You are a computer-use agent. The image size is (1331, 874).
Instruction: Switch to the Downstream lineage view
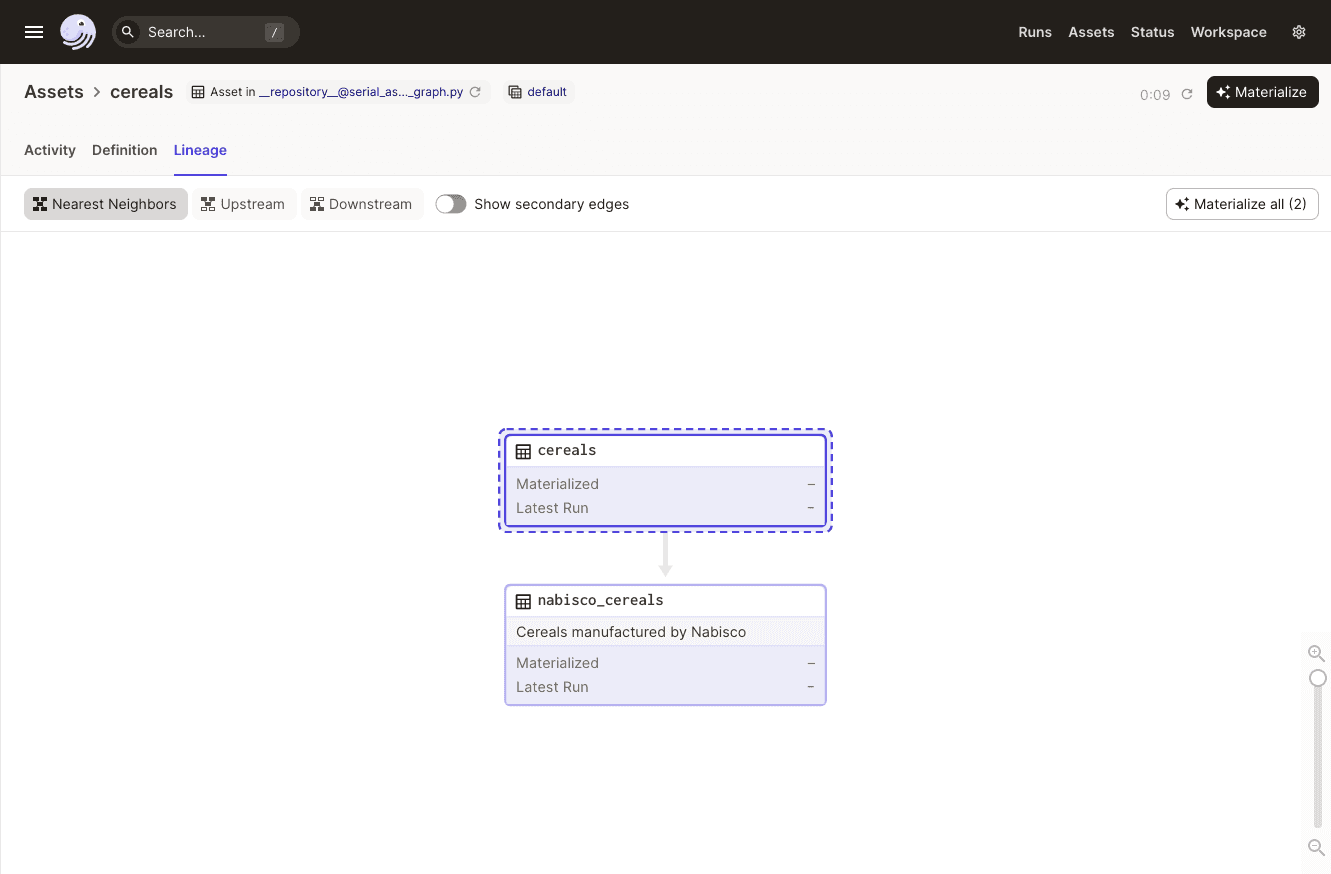[361, 204]
